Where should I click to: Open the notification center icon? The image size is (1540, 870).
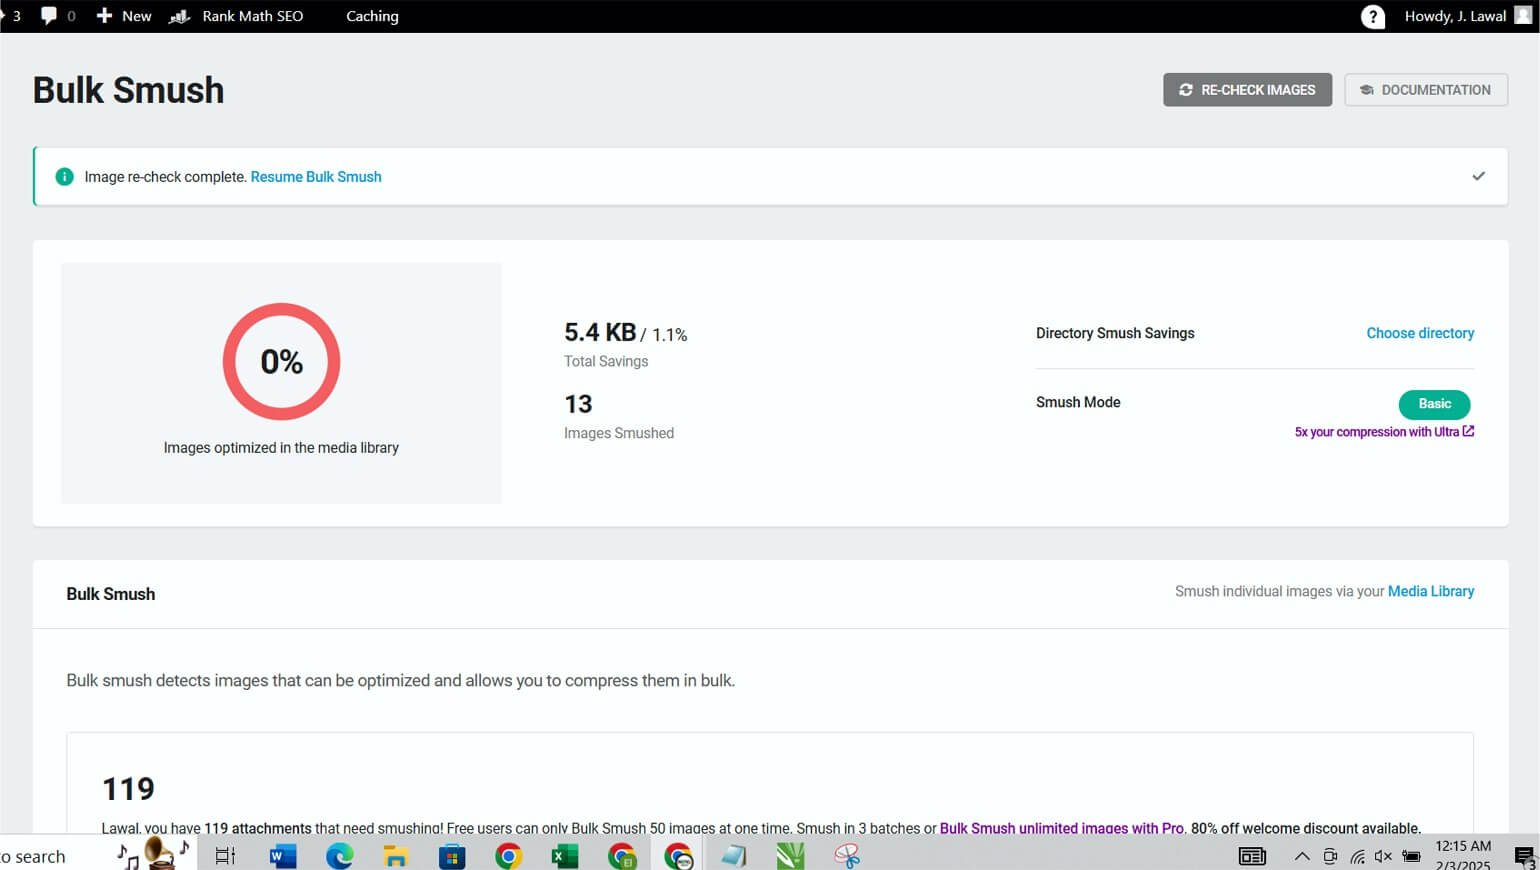pos(1524,857)
